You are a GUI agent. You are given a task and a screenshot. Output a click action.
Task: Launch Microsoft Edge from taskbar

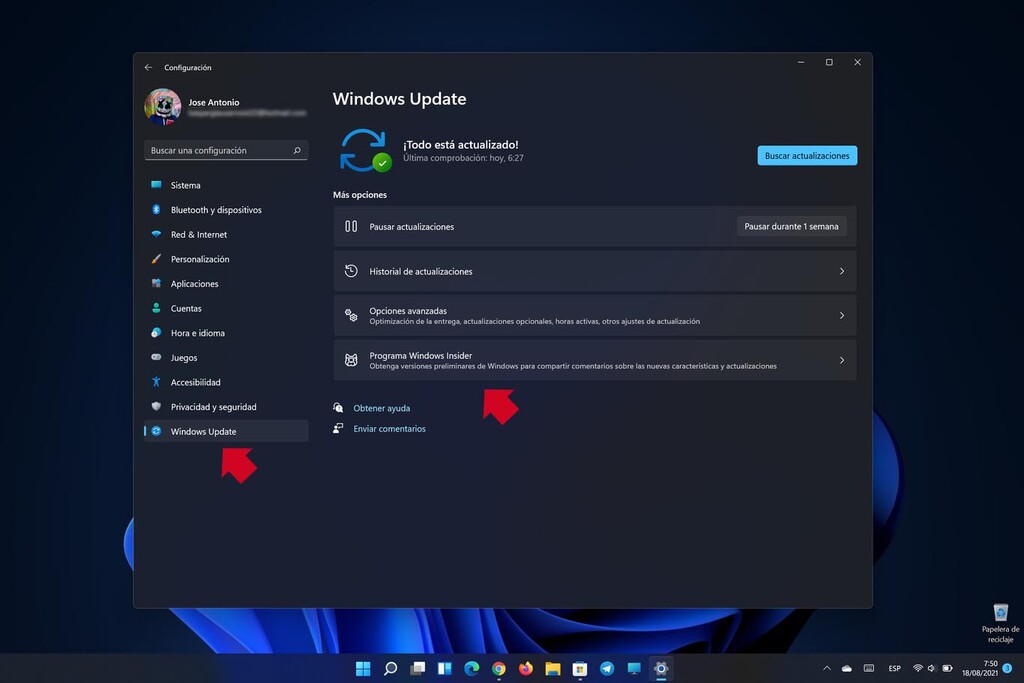pyautogui.click(x=472, y=668)
